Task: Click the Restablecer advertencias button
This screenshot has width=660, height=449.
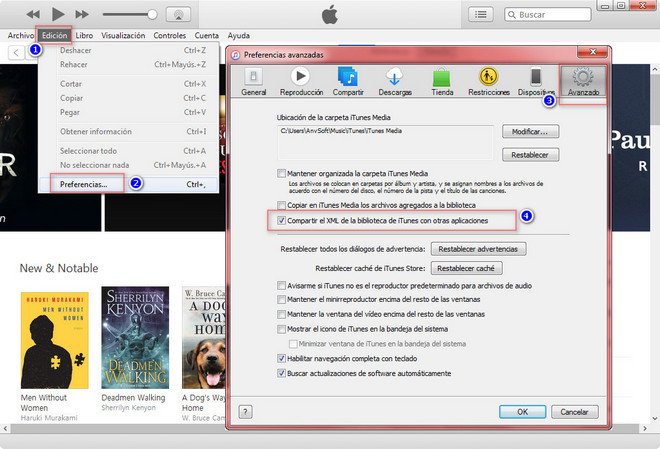Action: point(478,249)
